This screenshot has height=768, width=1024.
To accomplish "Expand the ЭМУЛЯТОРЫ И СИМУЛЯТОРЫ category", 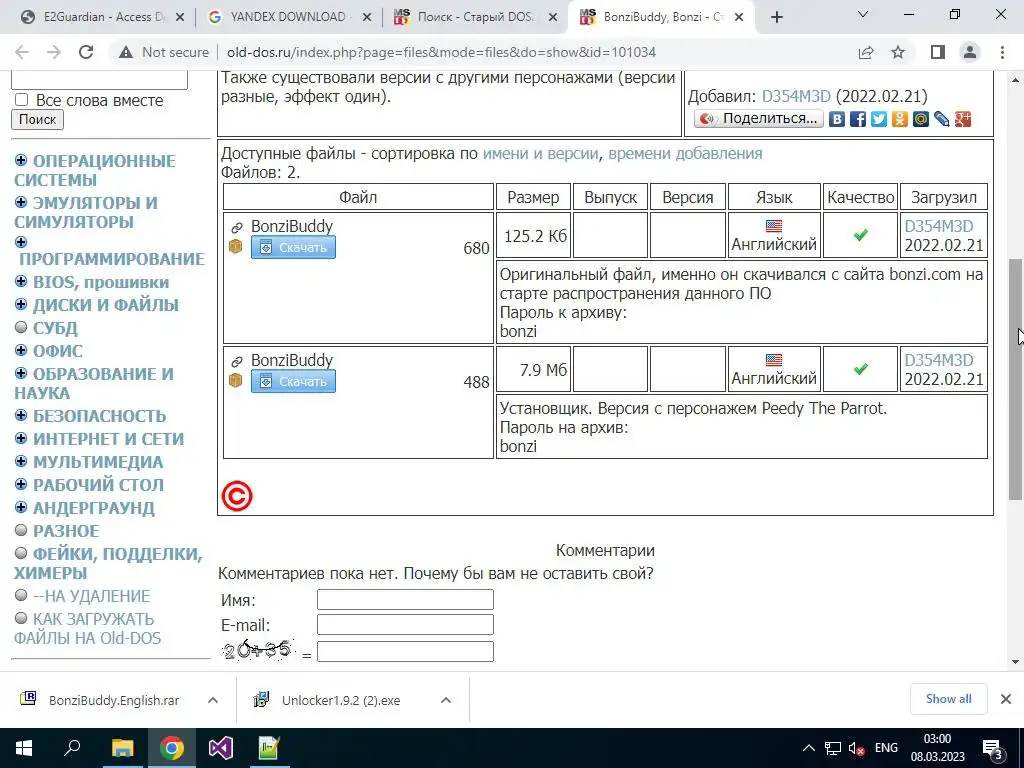I will [x=21, y=202].
